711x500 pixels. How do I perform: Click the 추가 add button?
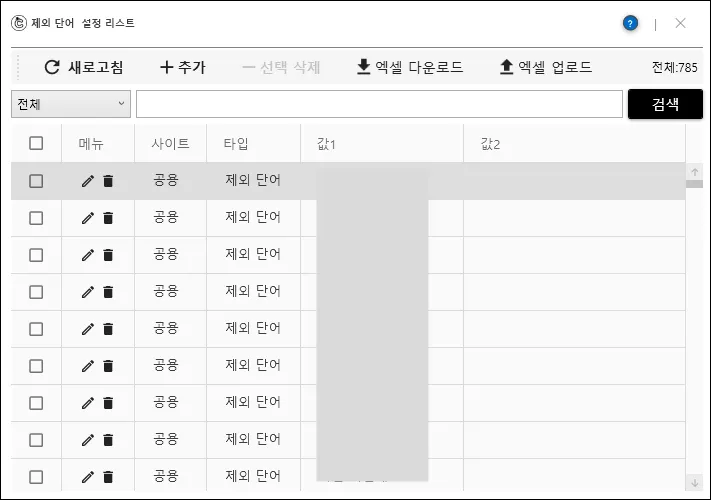pos(182,67)
